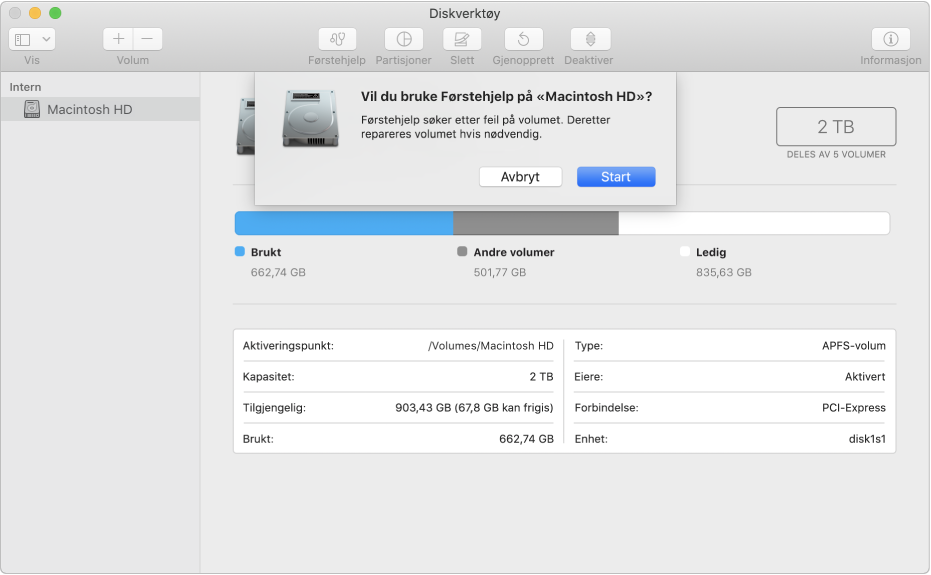
Task: Click the dialog title 'Vil du bruke Førstehjelp'
Action: 506,96
